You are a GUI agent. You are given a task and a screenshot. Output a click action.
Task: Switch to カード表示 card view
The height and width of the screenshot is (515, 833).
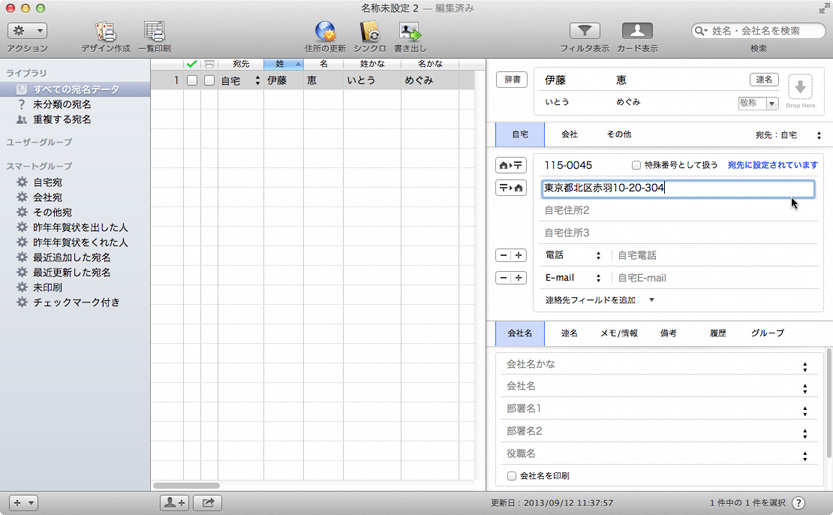coord(637,31)
